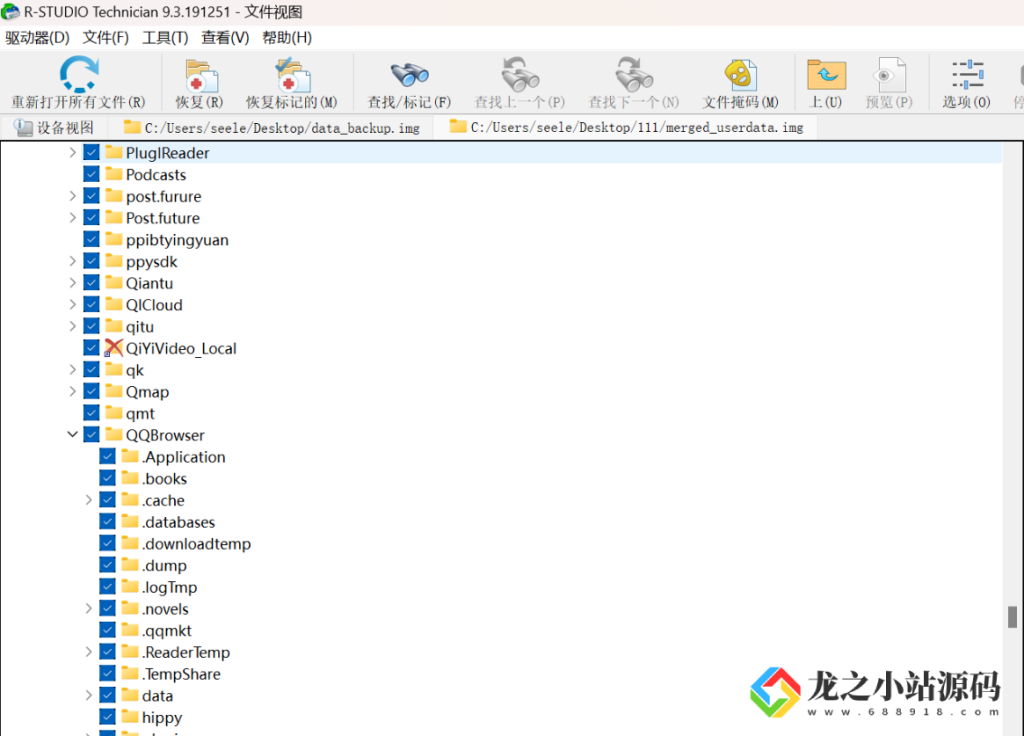
Task: Uncheck the PlugIReader checkbox
Action: click(91, 152)
